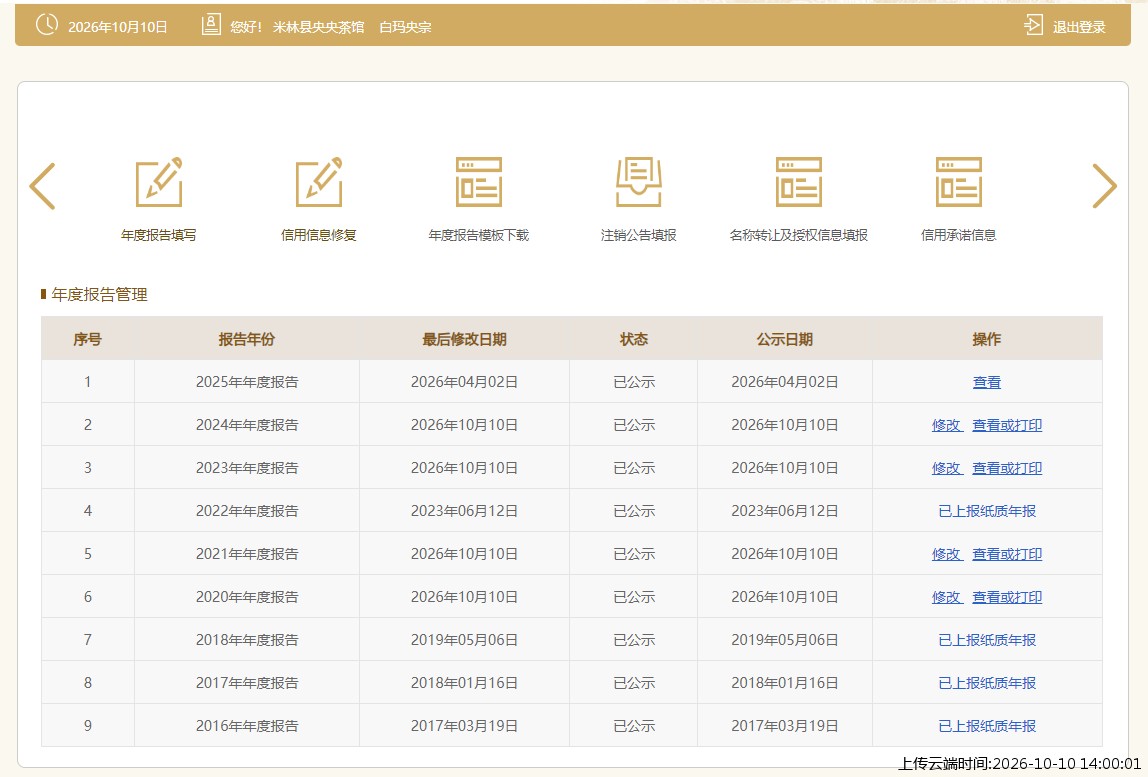The image size is (1148, 777).
Task: Open 查看或打印 for 2021年年度报告
Action: pyautogui.click(x=1007, y=554)
